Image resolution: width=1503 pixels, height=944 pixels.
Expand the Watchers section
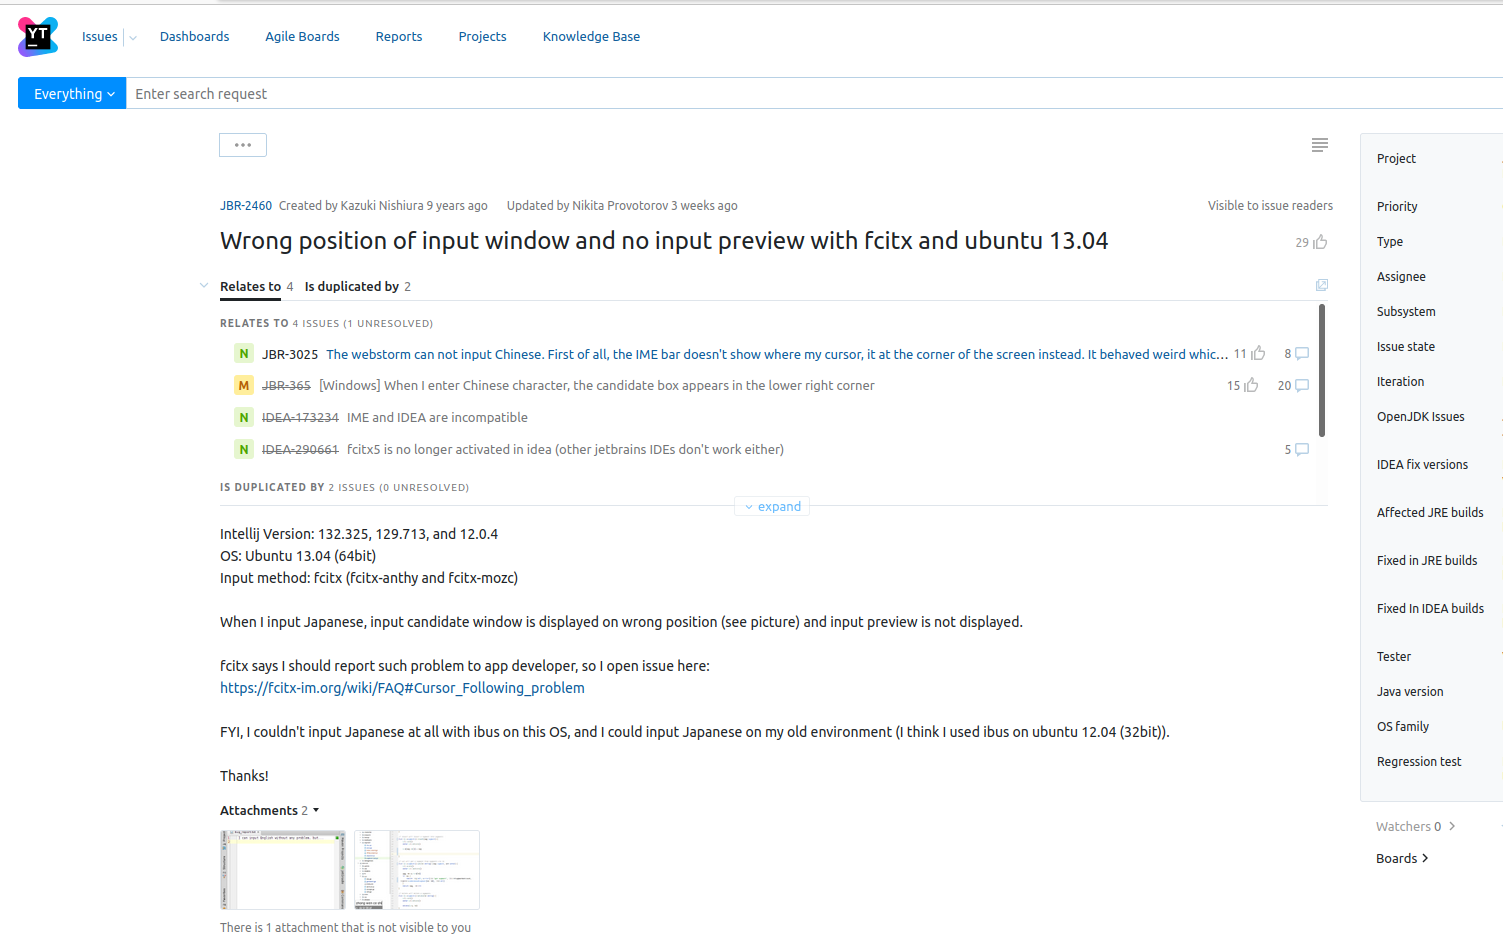[x=1416, y=826]
